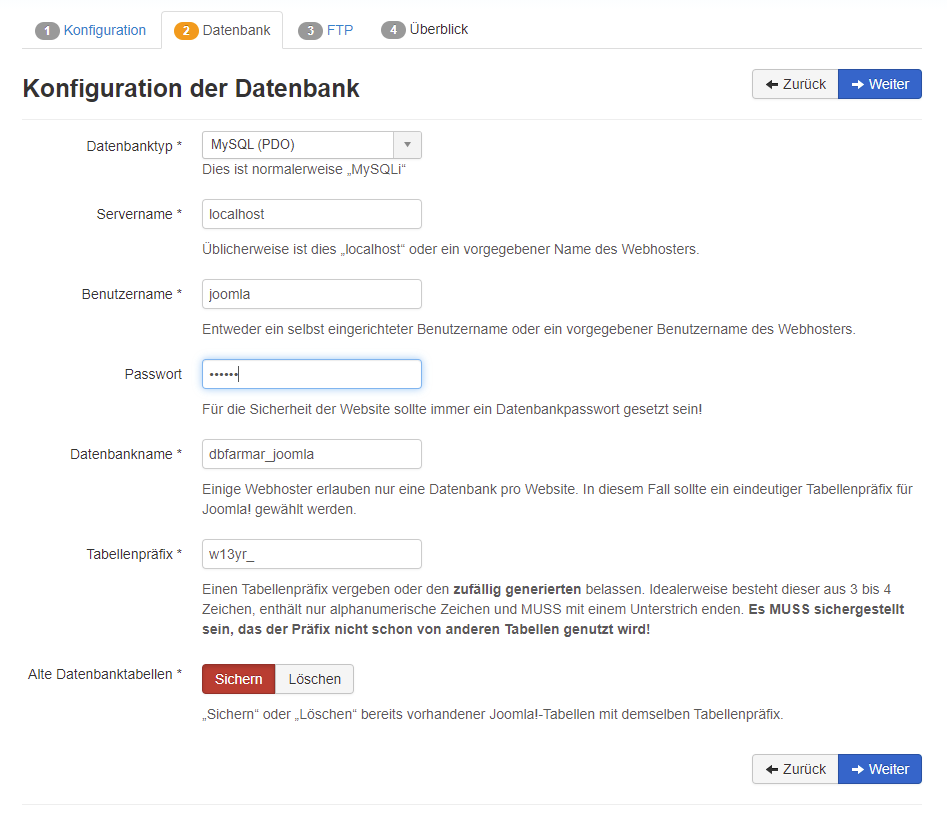Go to the Überblick tab
This screenshot has height=815, width=947.
(425, 30)
